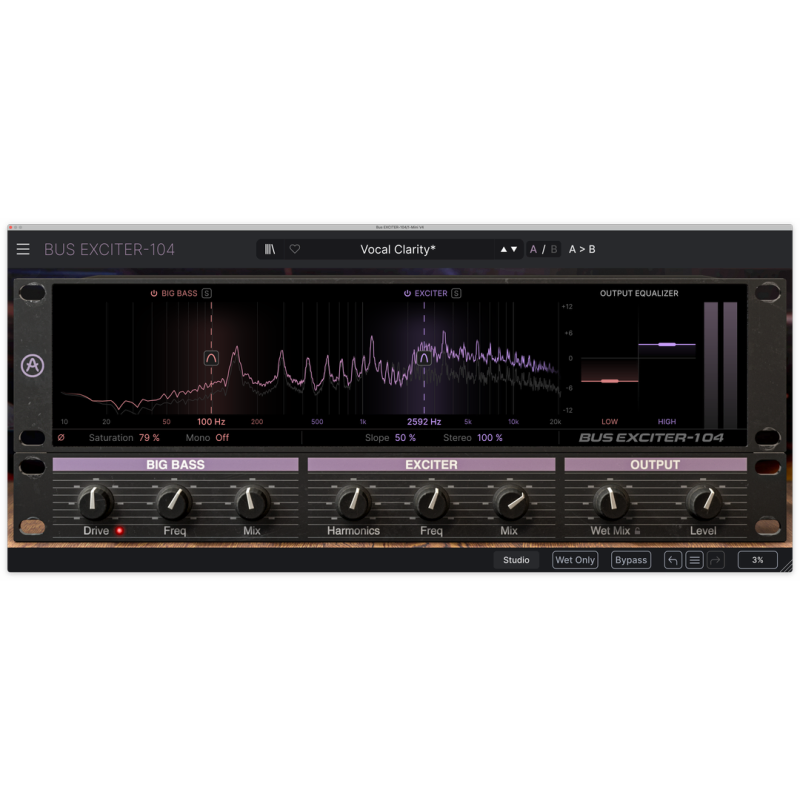This screenshot has width=800, height=800.
Task: Click the OUTPUT section header
Action: (655, 464)
